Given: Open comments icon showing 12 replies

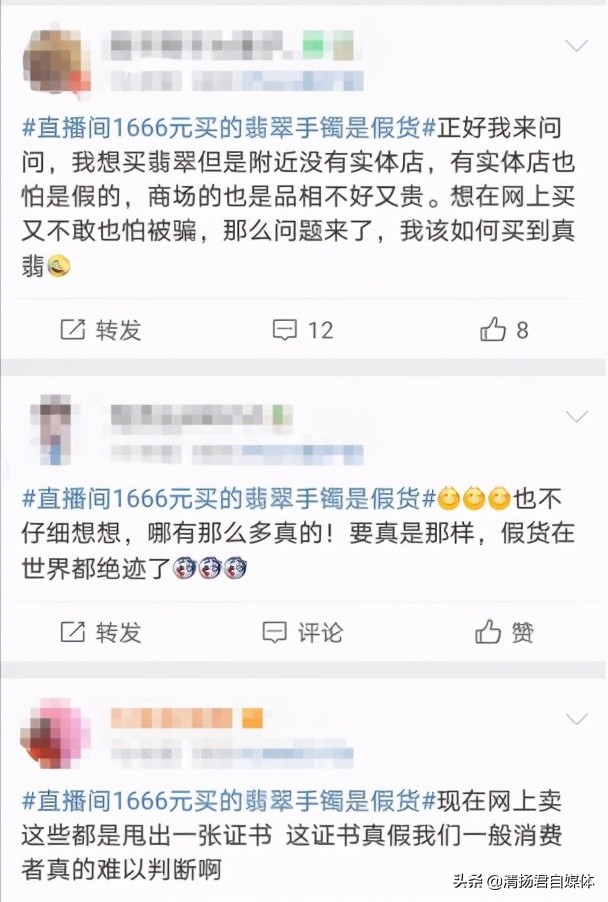Looking at the screenshot, I should [284, 330].
